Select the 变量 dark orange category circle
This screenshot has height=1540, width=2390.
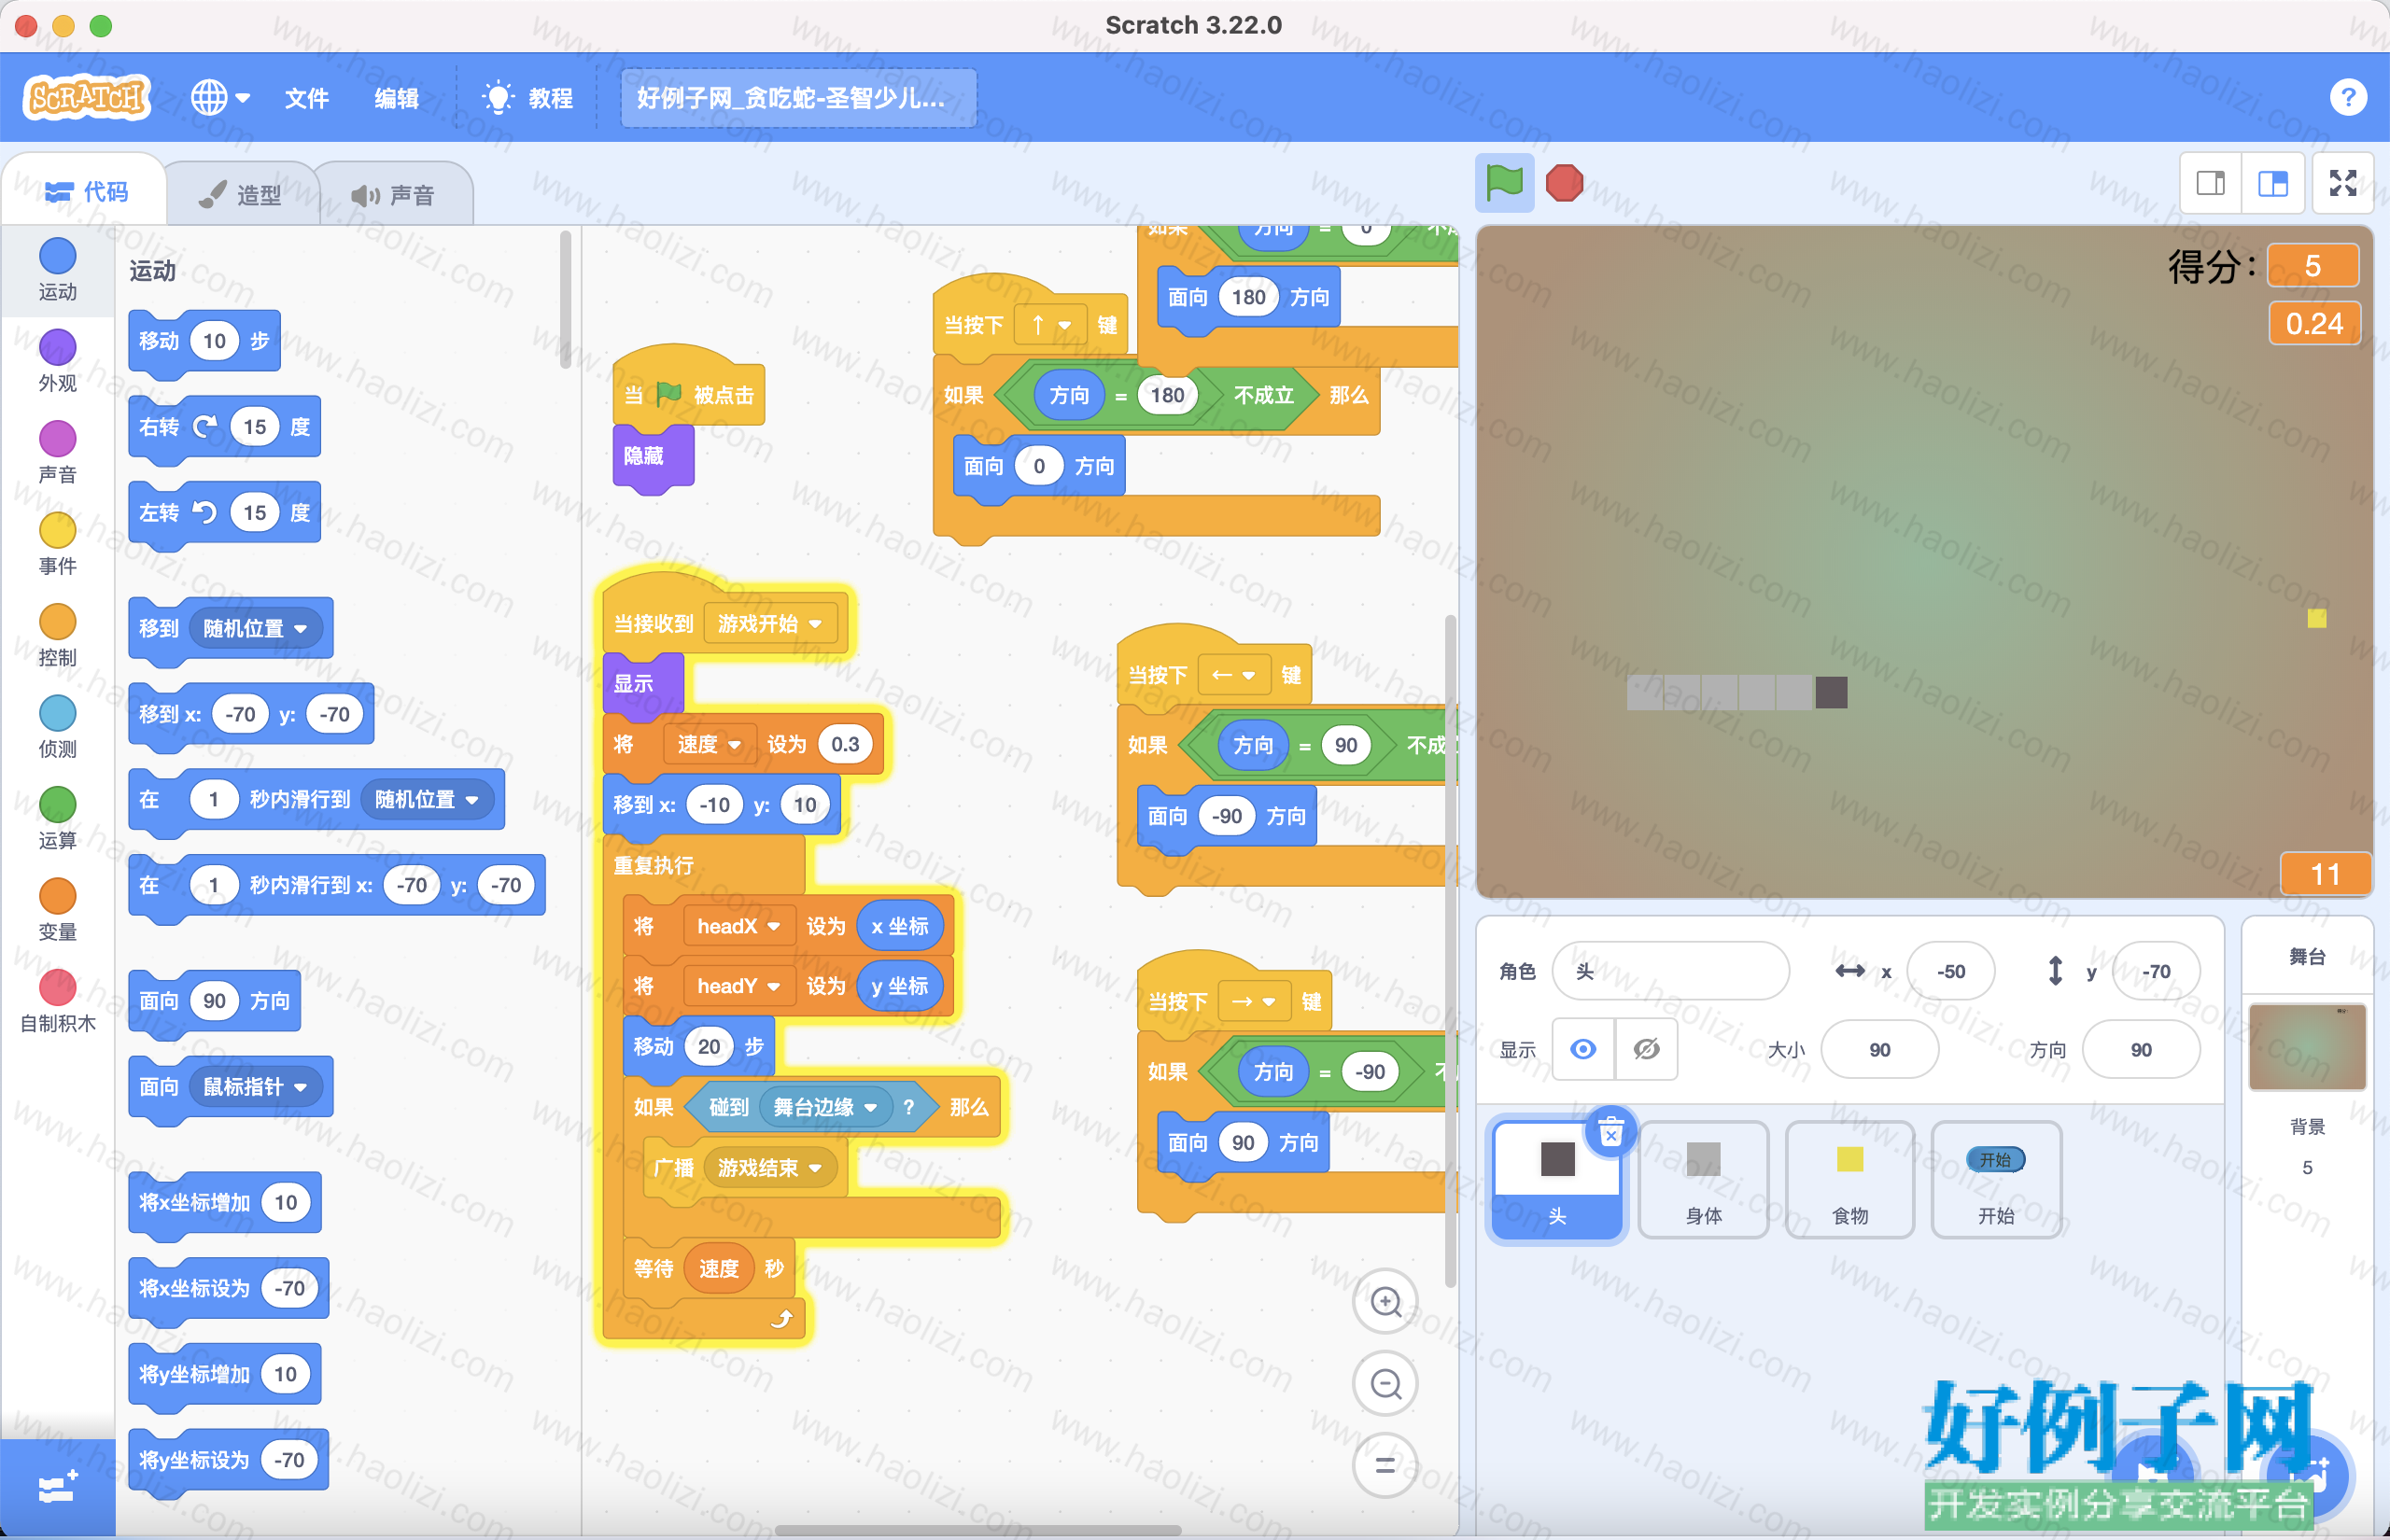(57, 896)
